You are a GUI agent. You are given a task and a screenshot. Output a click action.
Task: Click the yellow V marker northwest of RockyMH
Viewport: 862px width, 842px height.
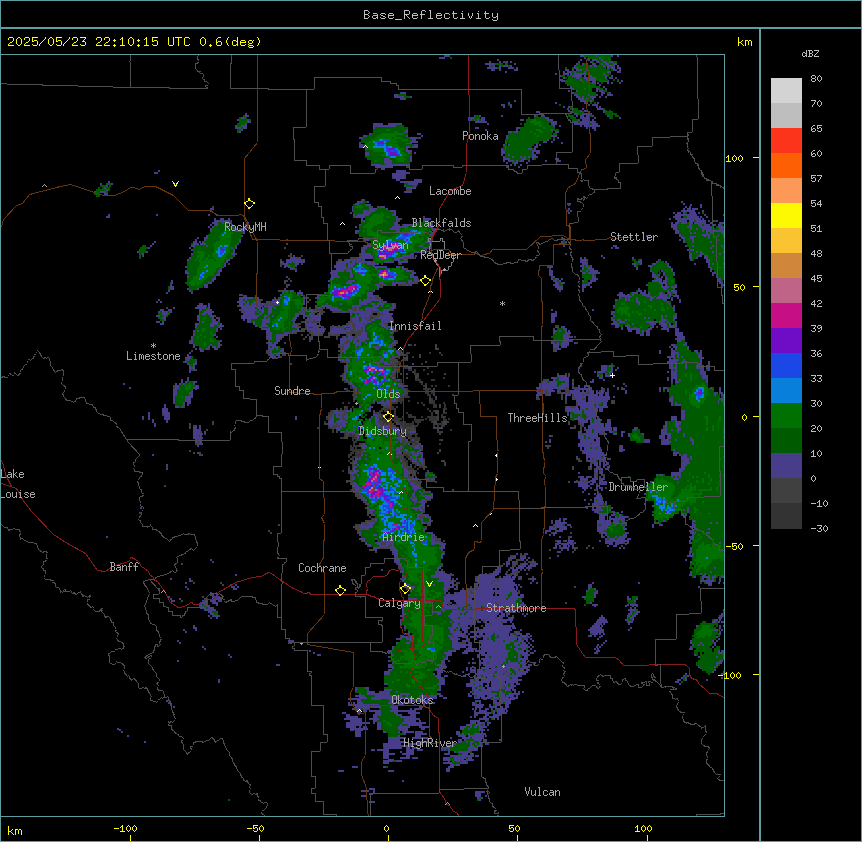click(x=175, y=184)
